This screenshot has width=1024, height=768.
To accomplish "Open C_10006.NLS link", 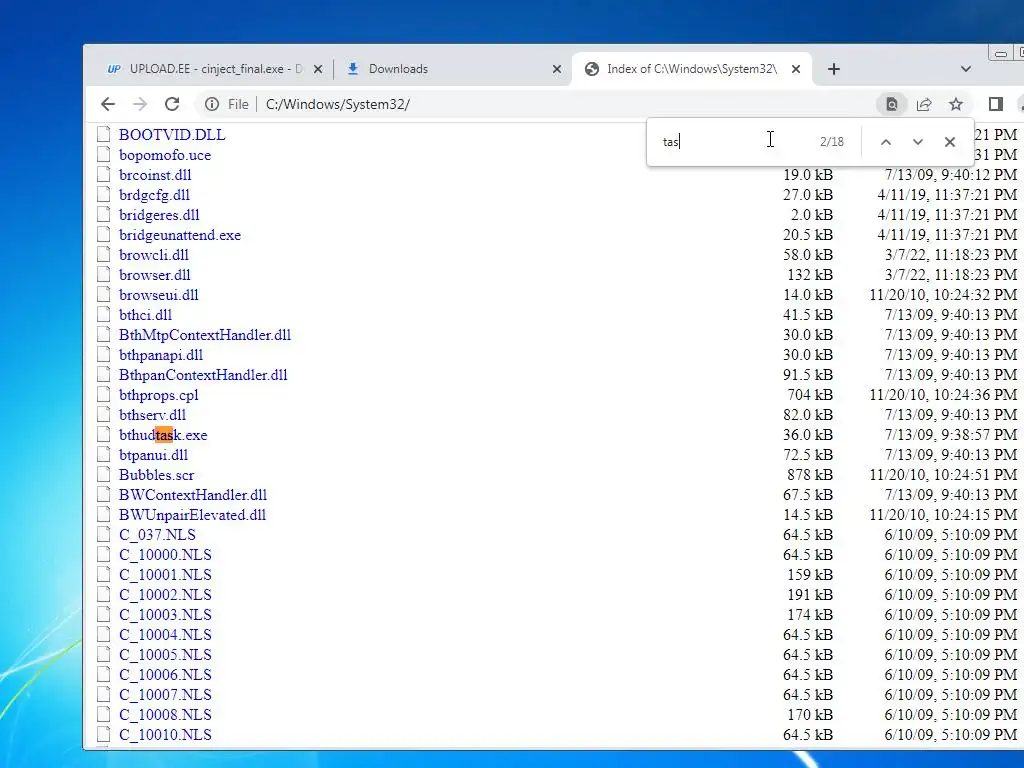I will tap(165, 675).
